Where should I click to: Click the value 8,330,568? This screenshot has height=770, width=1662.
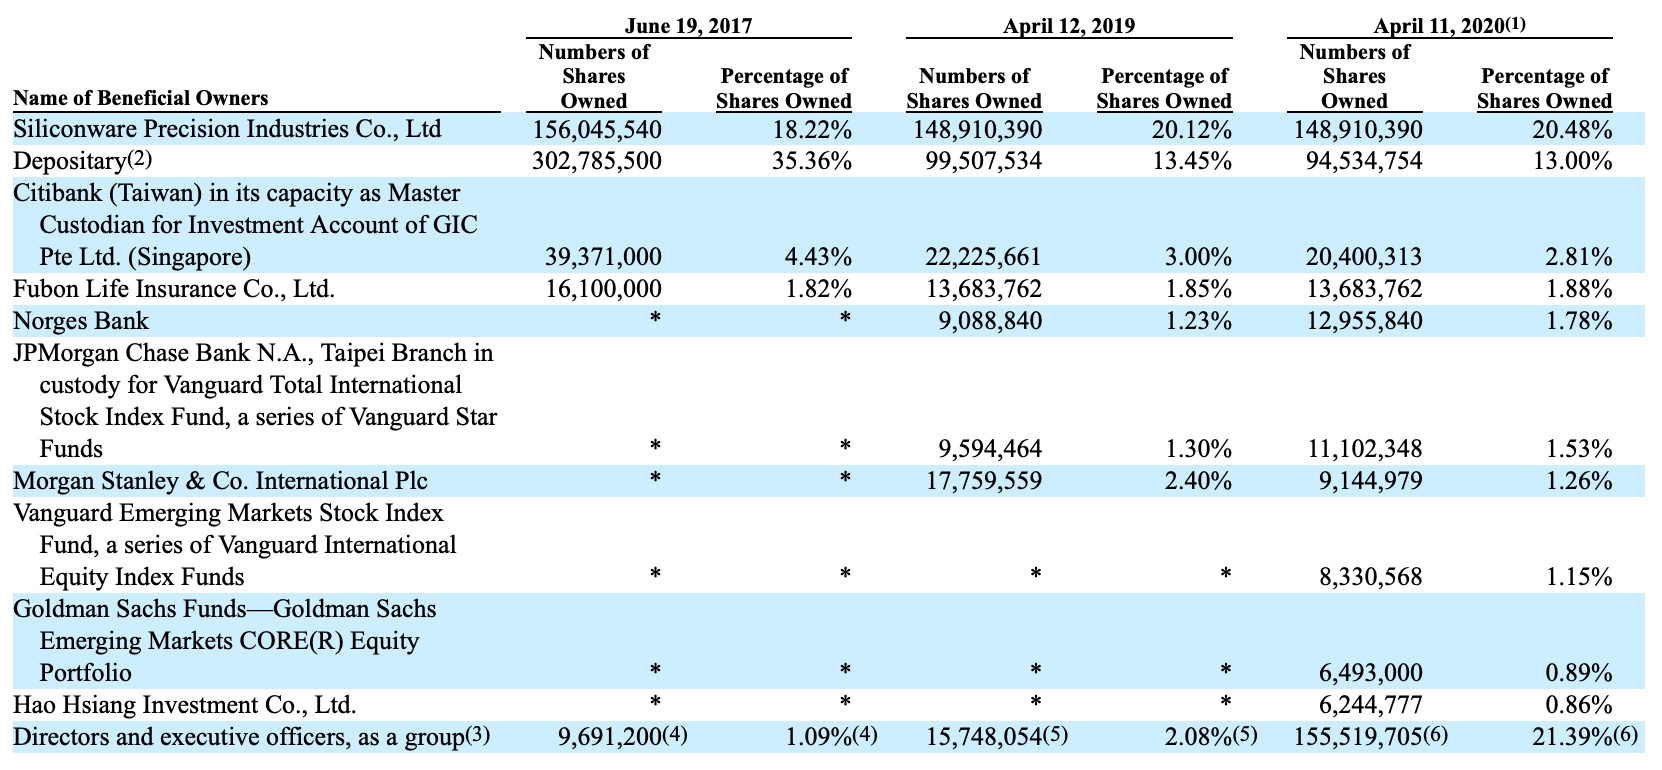[1370, 577]
